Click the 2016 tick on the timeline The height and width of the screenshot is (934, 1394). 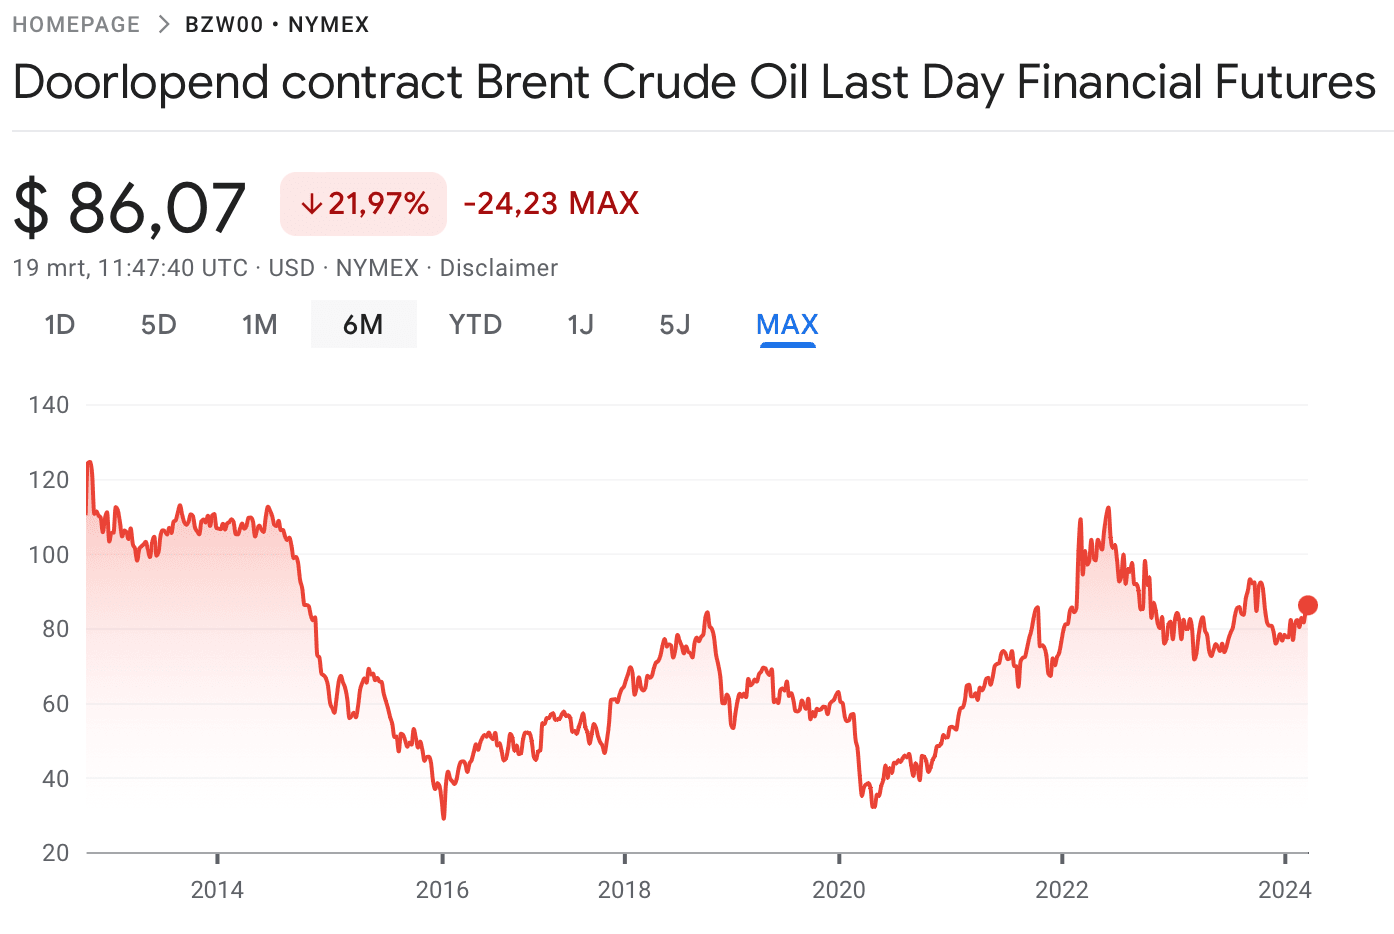(x=442, y=889)
